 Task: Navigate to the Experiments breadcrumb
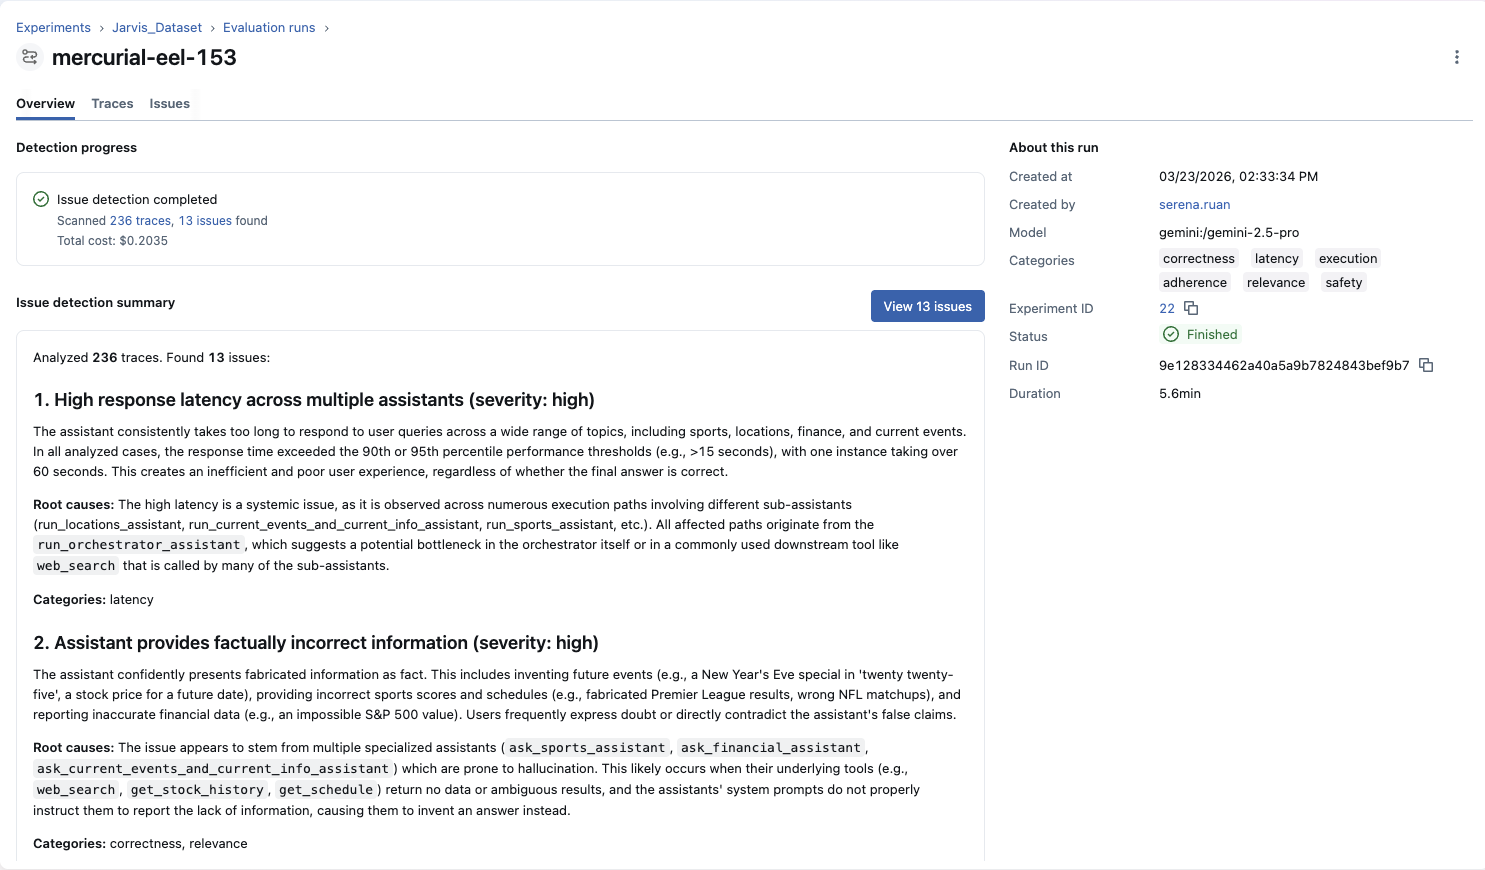tap(53, 27)
